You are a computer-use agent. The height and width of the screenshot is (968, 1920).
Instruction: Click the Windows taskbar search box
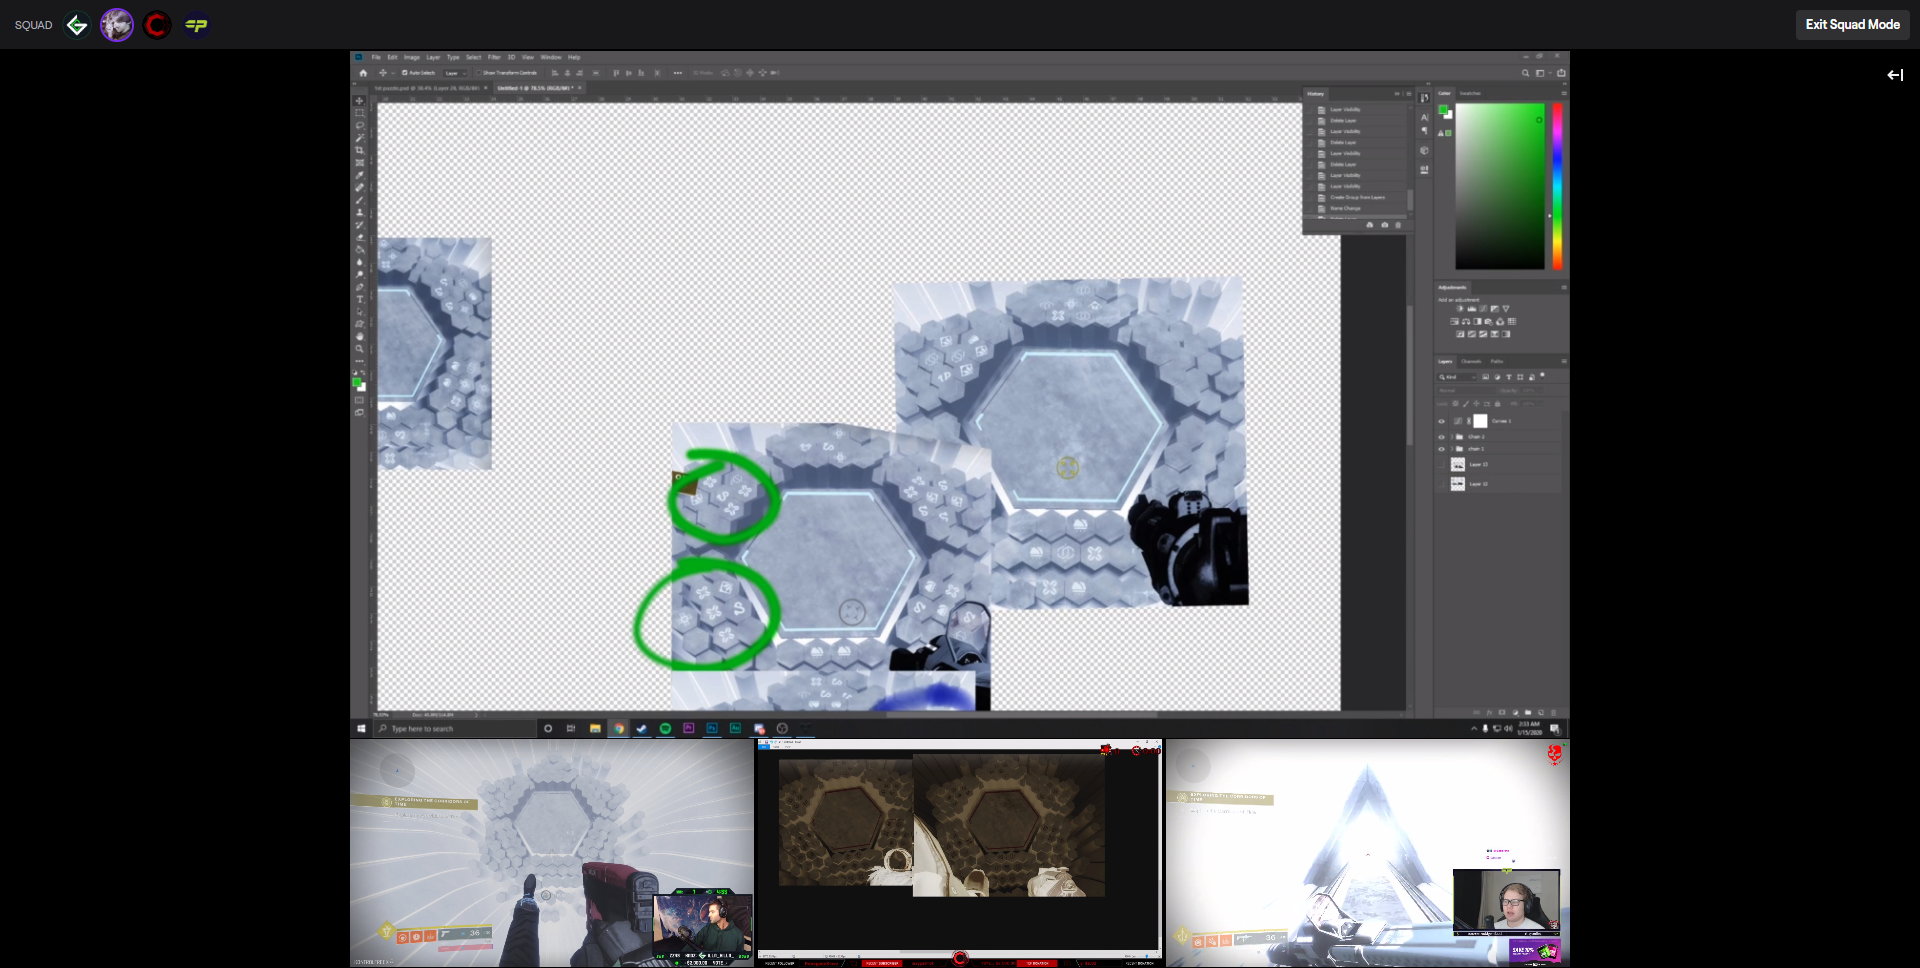455,728
